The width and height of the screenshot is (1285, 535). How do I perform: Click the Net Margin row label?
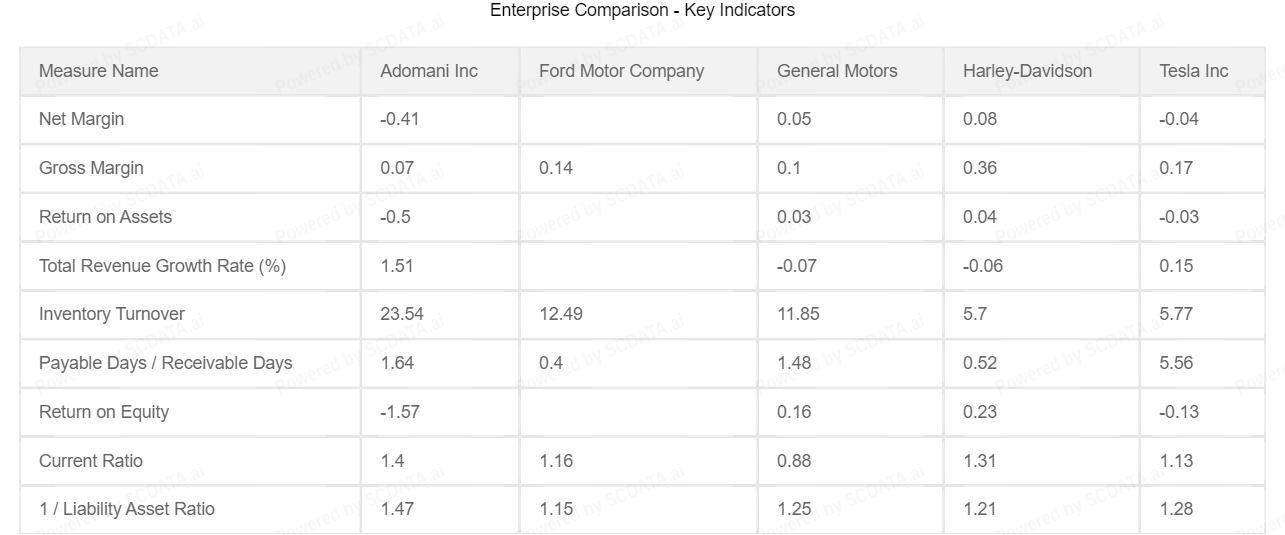click(x=81, y=119)
